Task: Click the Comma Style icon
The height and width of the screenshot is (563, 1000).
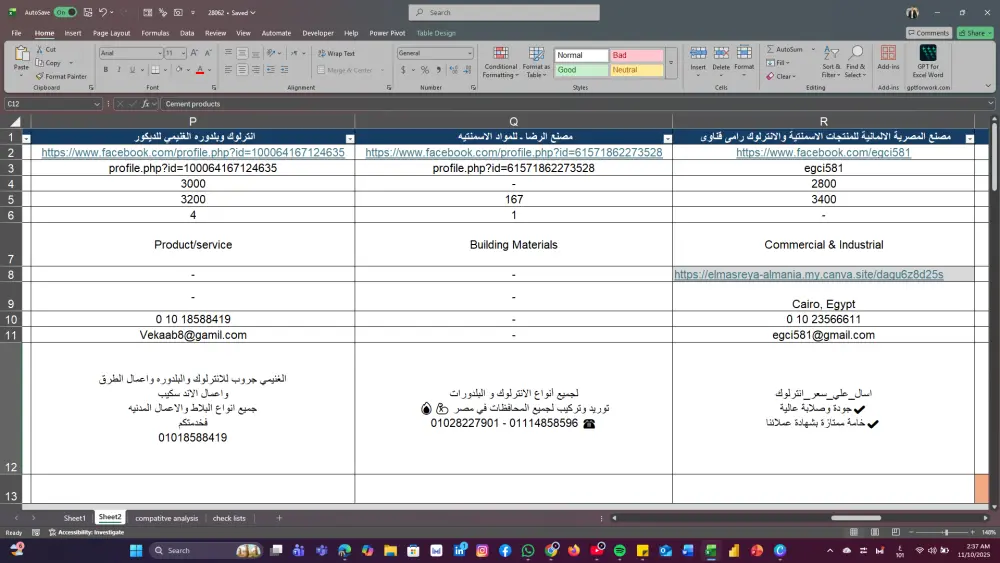Action: [x=438, y=69]
